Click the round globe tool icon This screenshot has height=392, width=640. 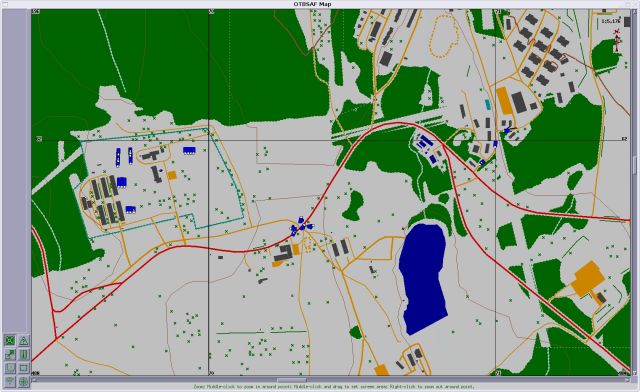point(24,381)
